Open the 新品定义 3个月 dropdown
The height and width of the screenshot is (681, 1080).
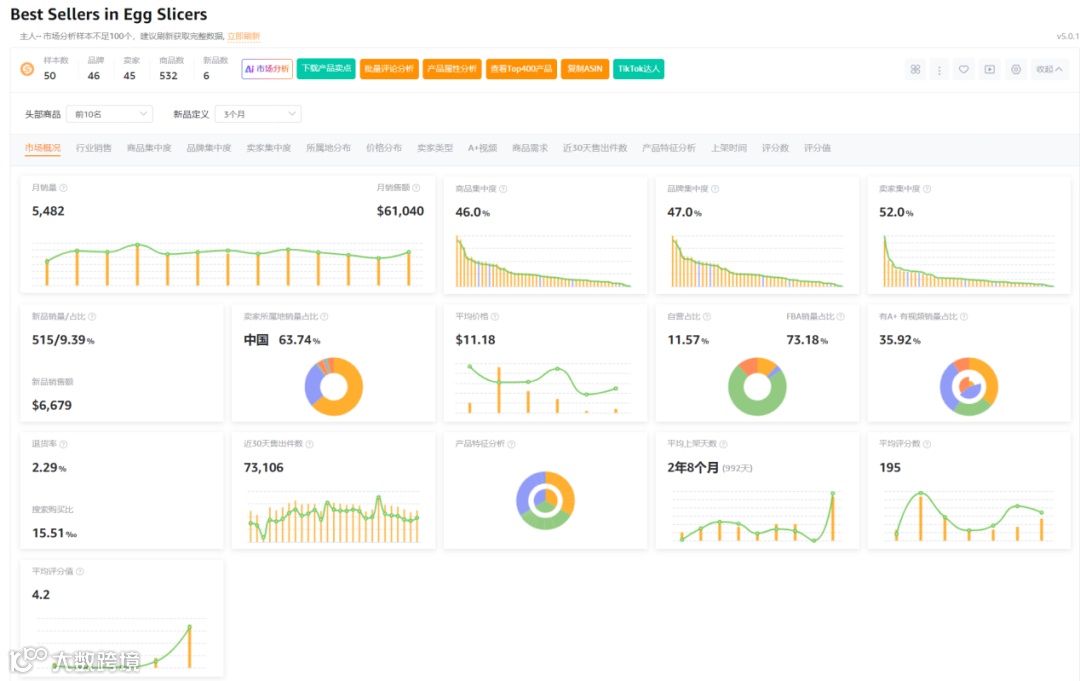pyautogui.click(x=258, y=114)
